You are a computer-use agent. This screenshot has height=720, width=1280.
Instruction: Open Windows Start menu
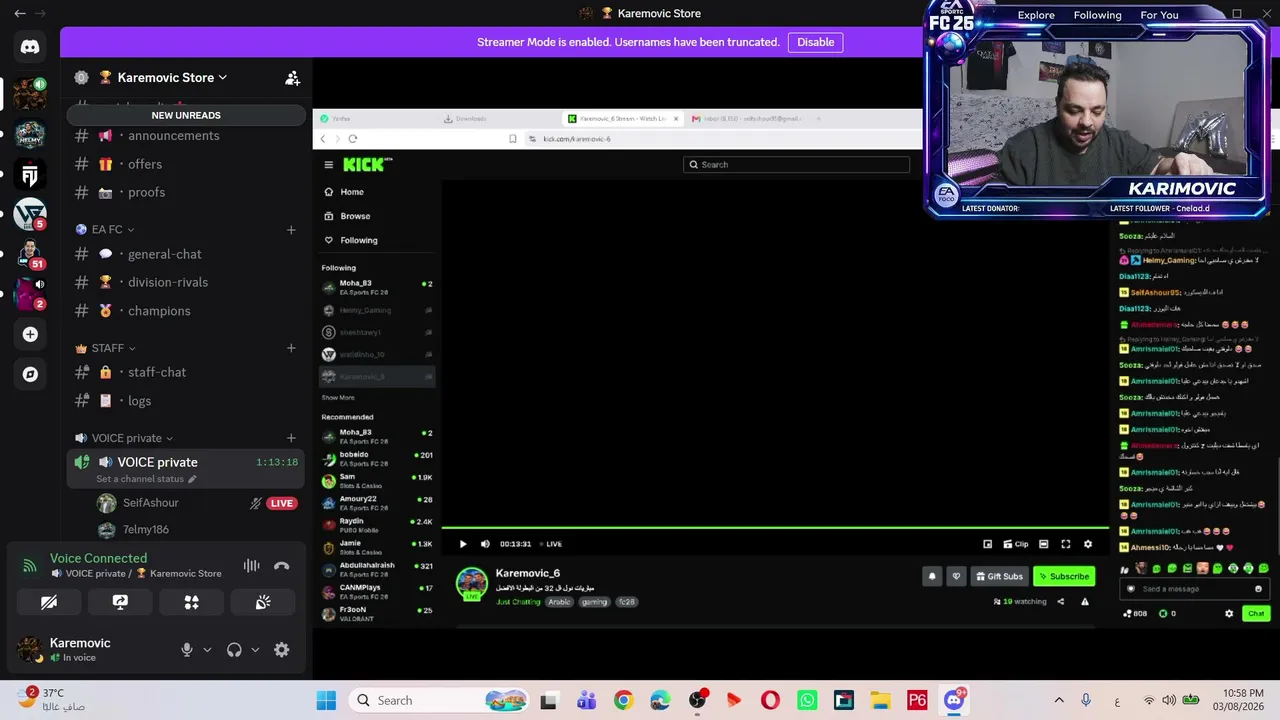[x=326, y=700]
